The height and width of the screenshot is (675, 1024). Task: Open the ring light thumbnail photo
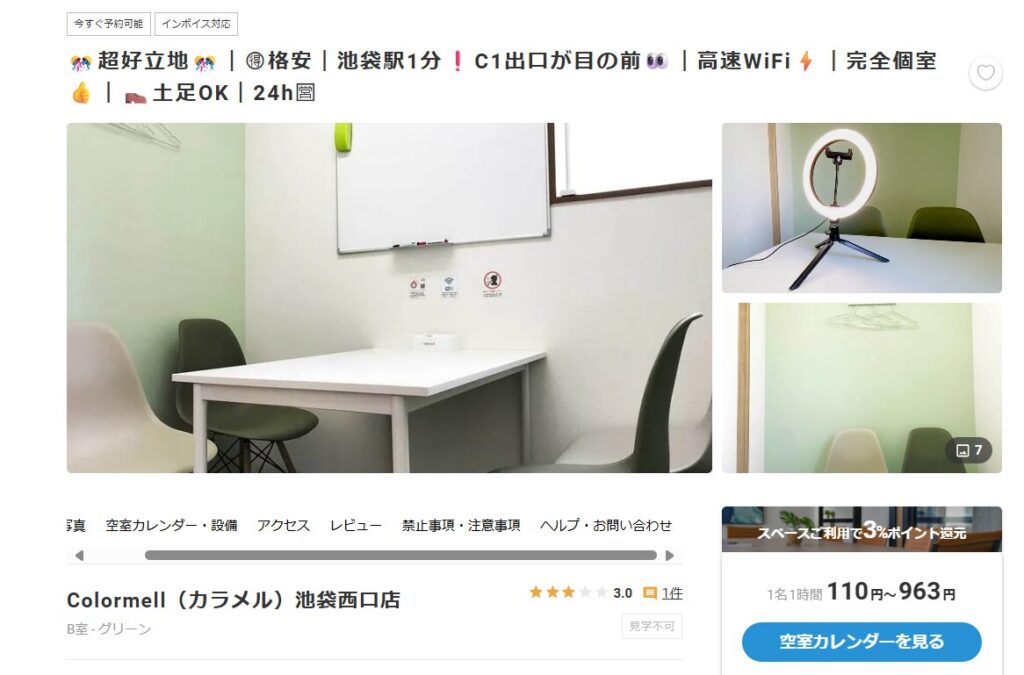[861, 208]
